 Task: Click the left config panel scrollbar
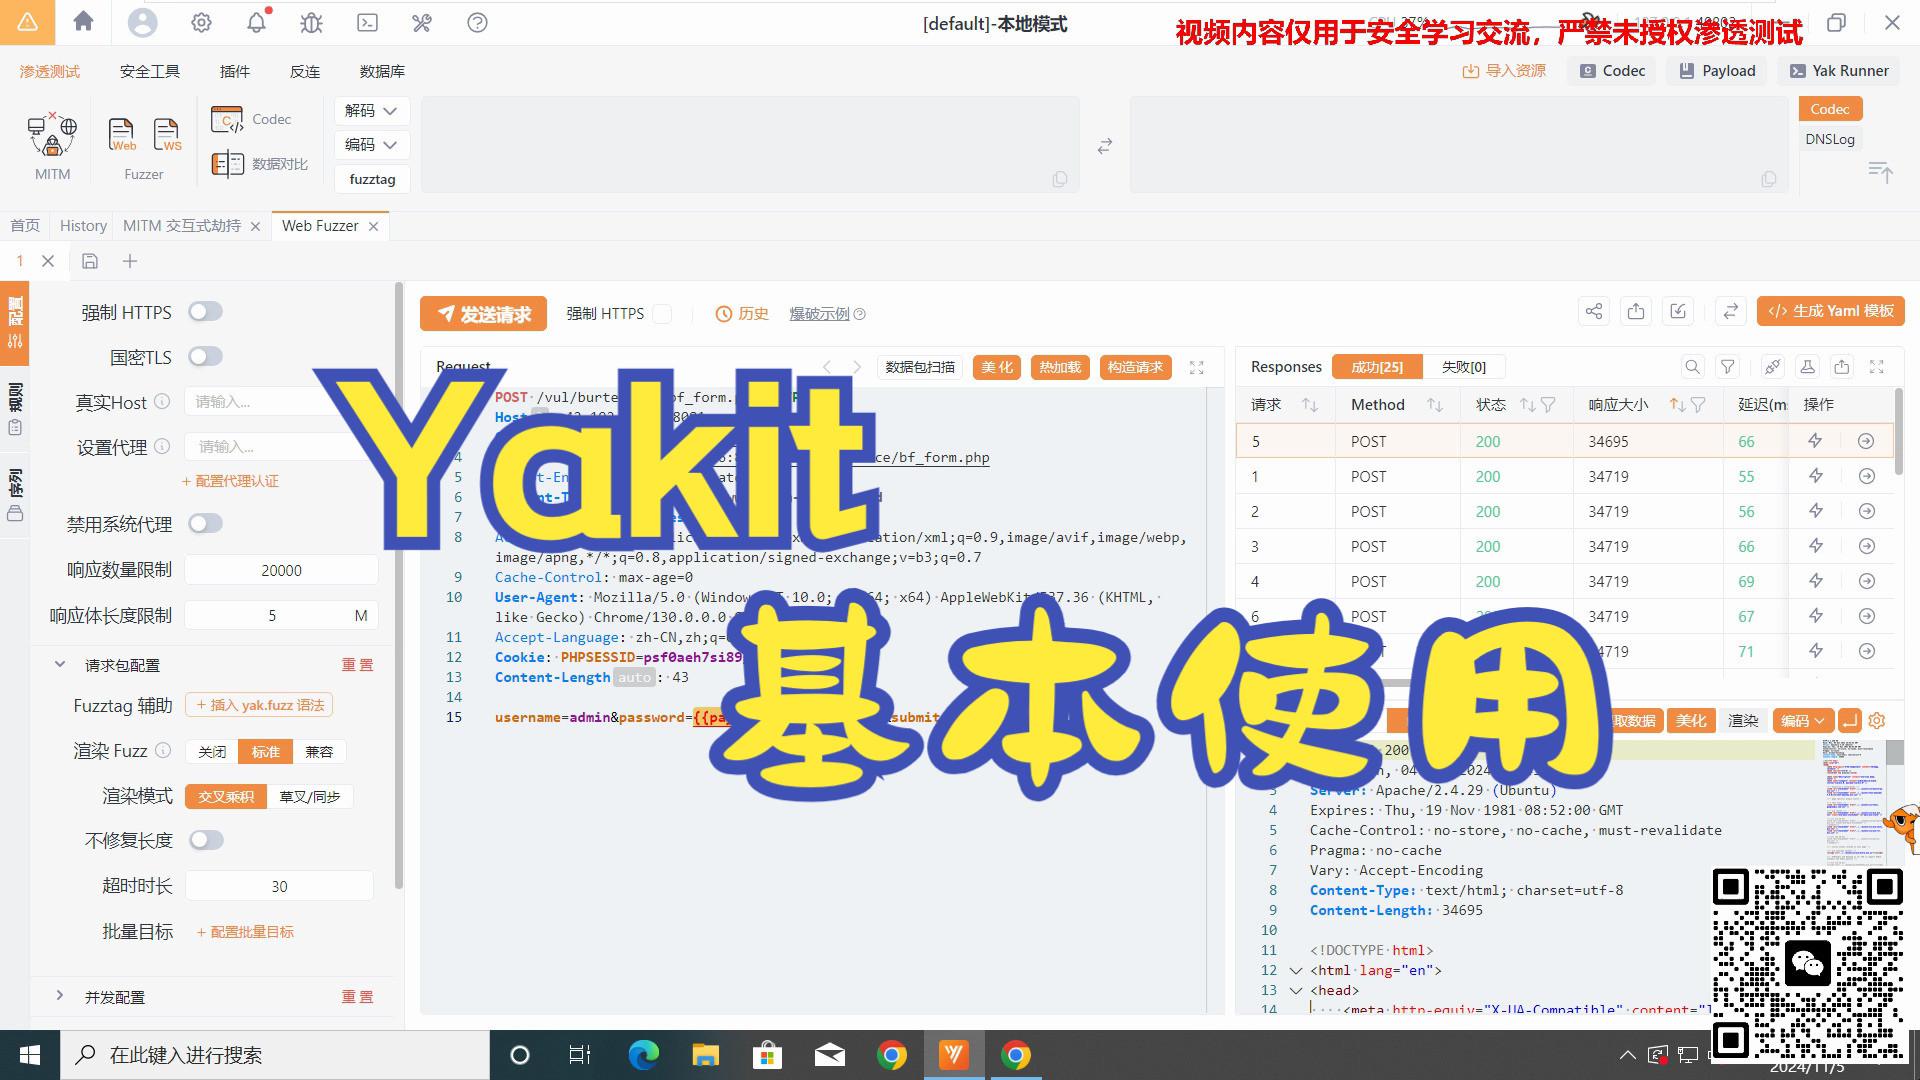pyautogui.click(x=399, y=585)
